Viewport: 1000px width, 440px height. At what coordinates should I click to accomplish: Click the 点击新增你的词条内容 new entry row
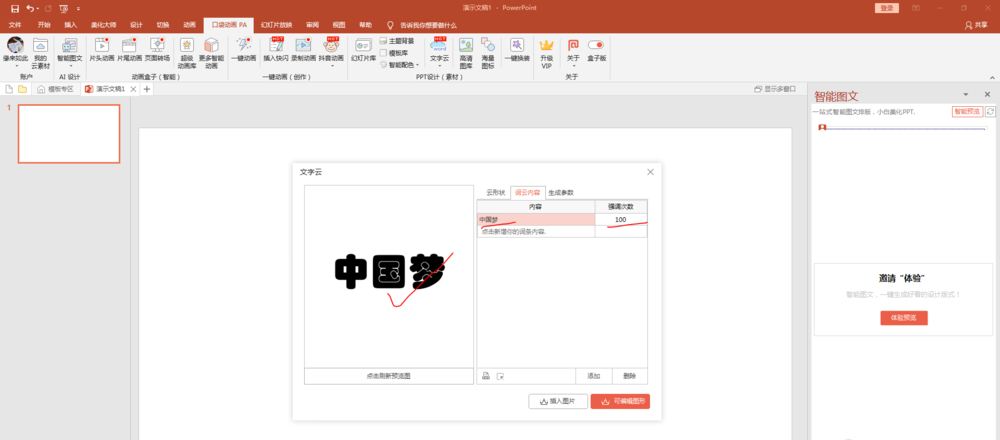[x=536, y=231]
